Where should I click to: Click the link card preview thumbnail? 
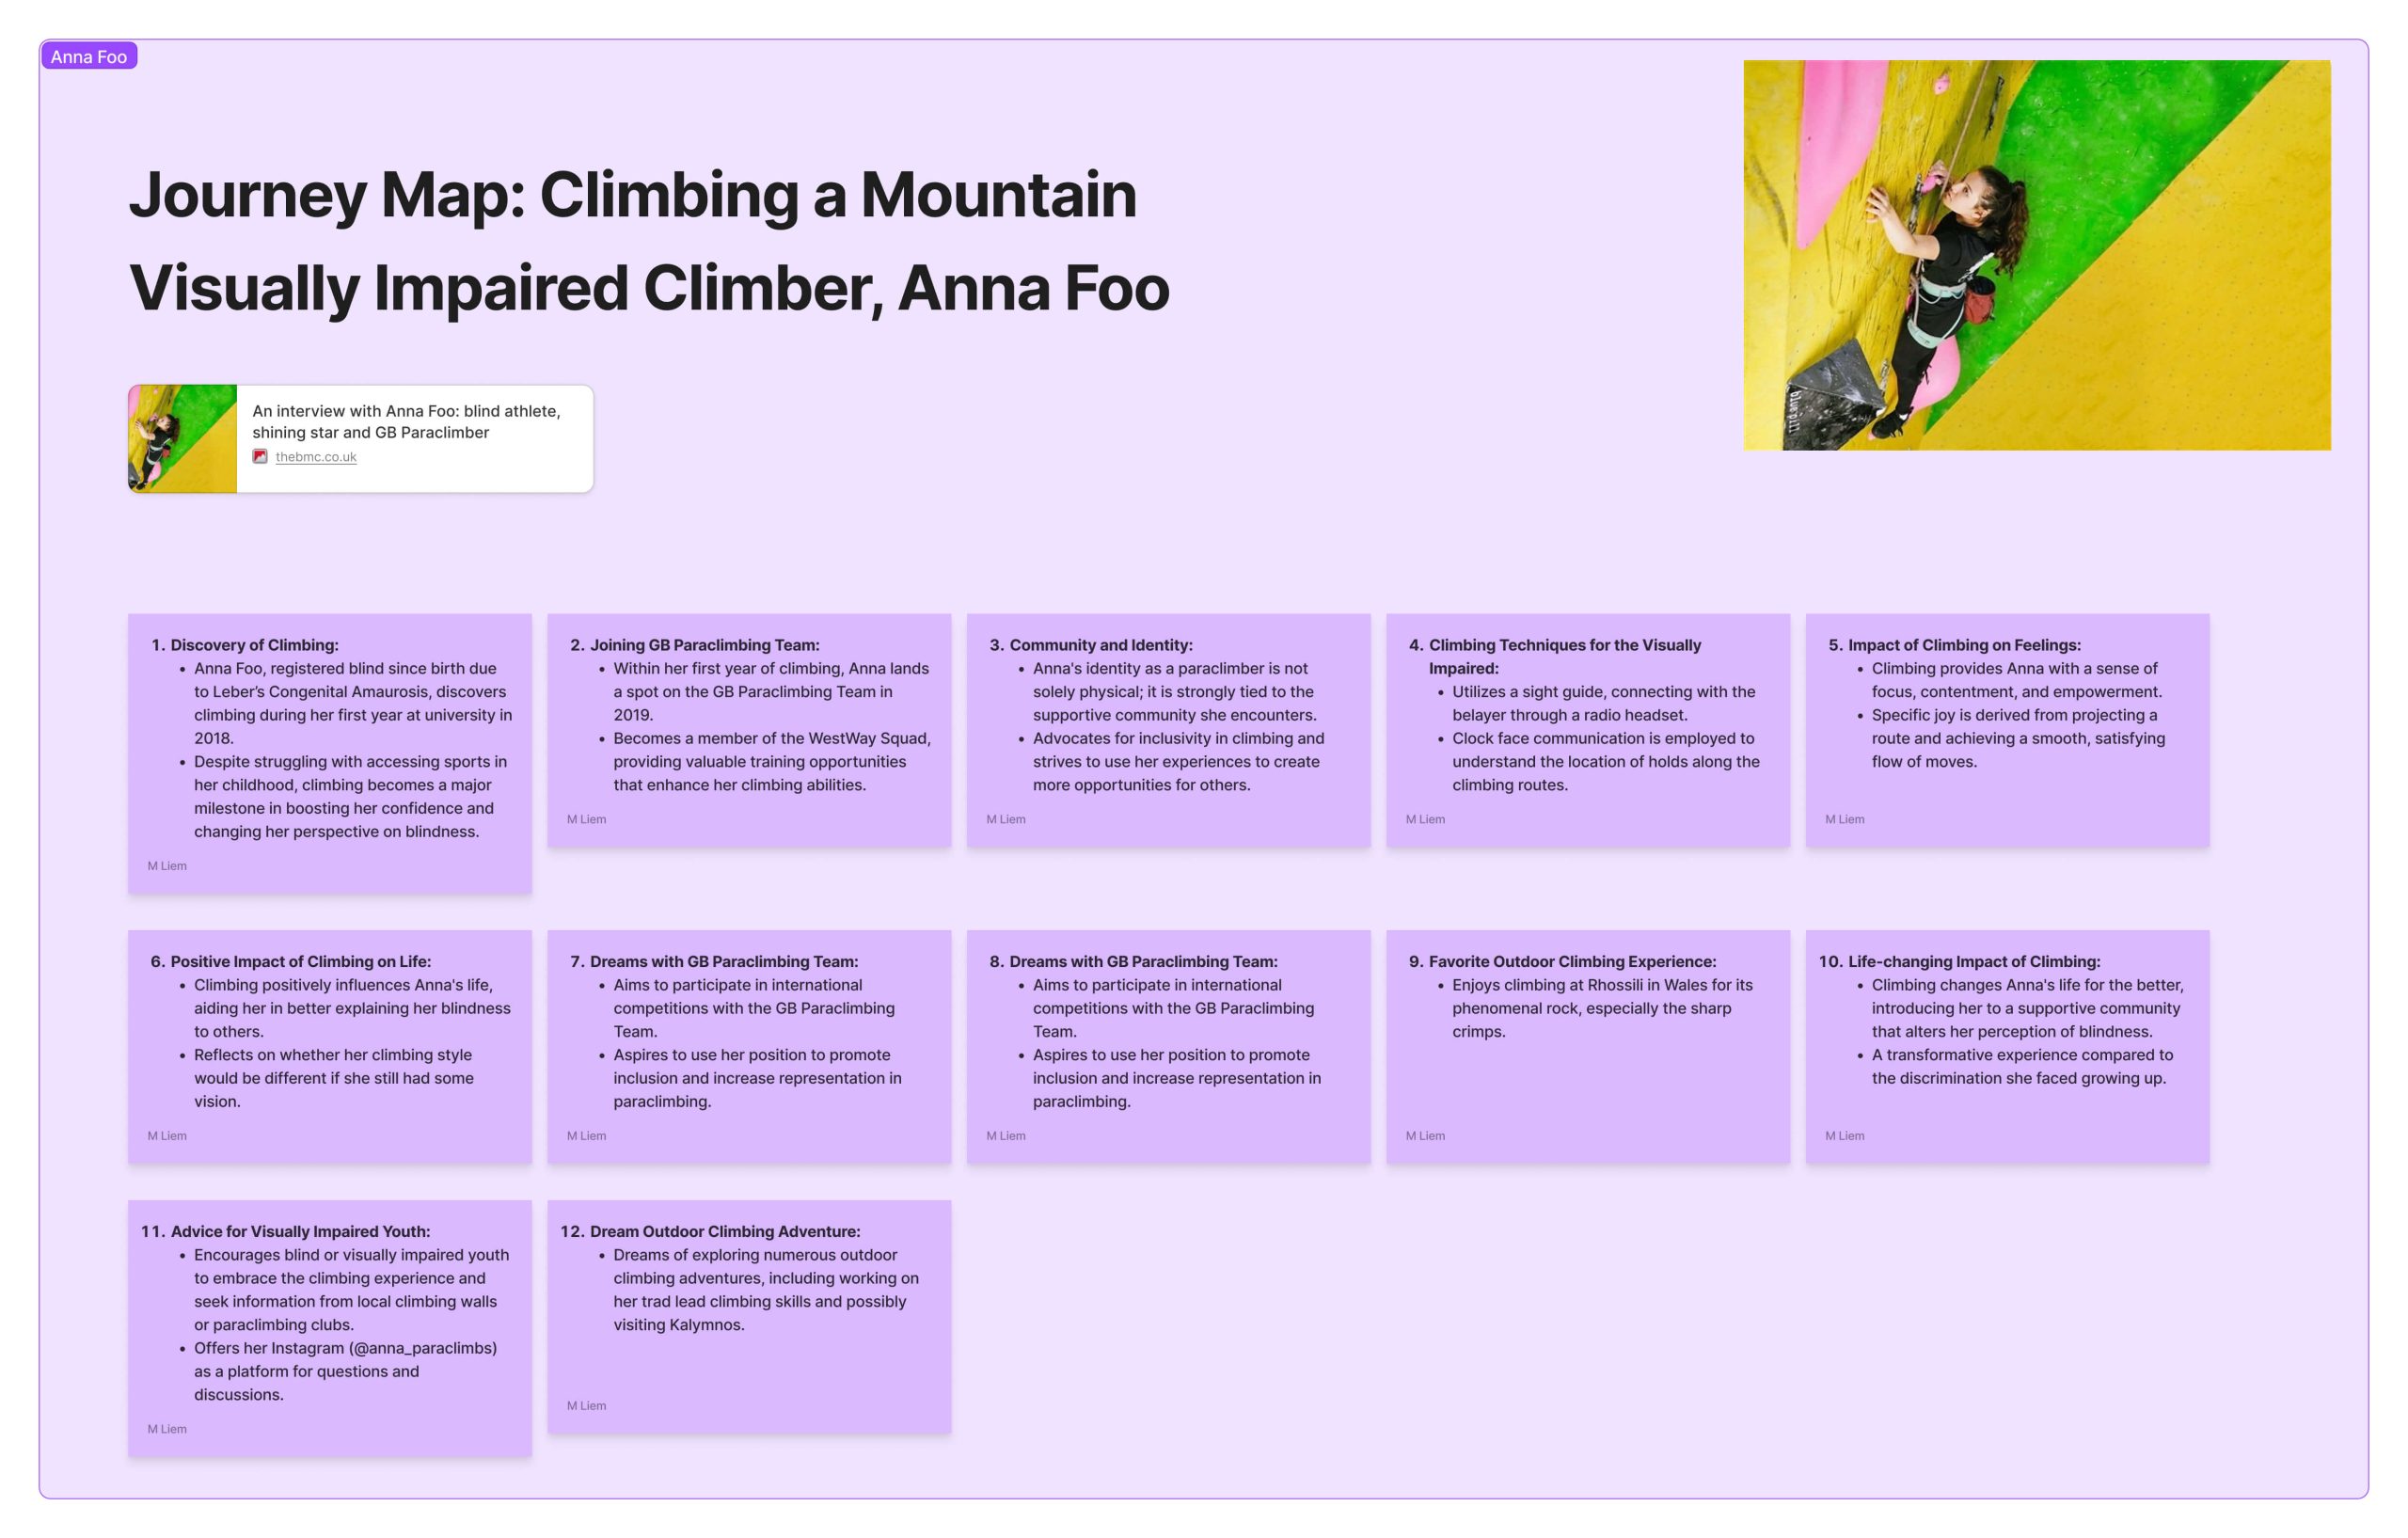pyautogui.click(x=183, y=439)
